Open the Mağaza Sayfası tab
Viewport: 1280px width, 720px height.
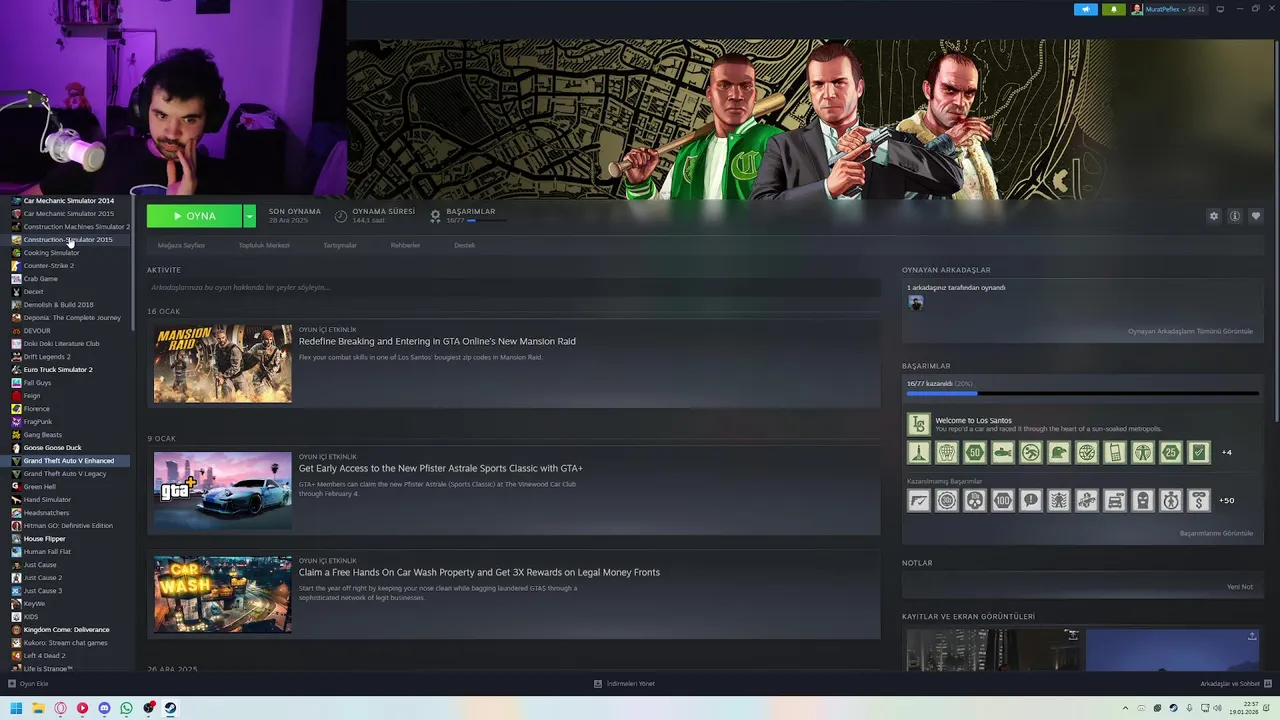[181, 245]
